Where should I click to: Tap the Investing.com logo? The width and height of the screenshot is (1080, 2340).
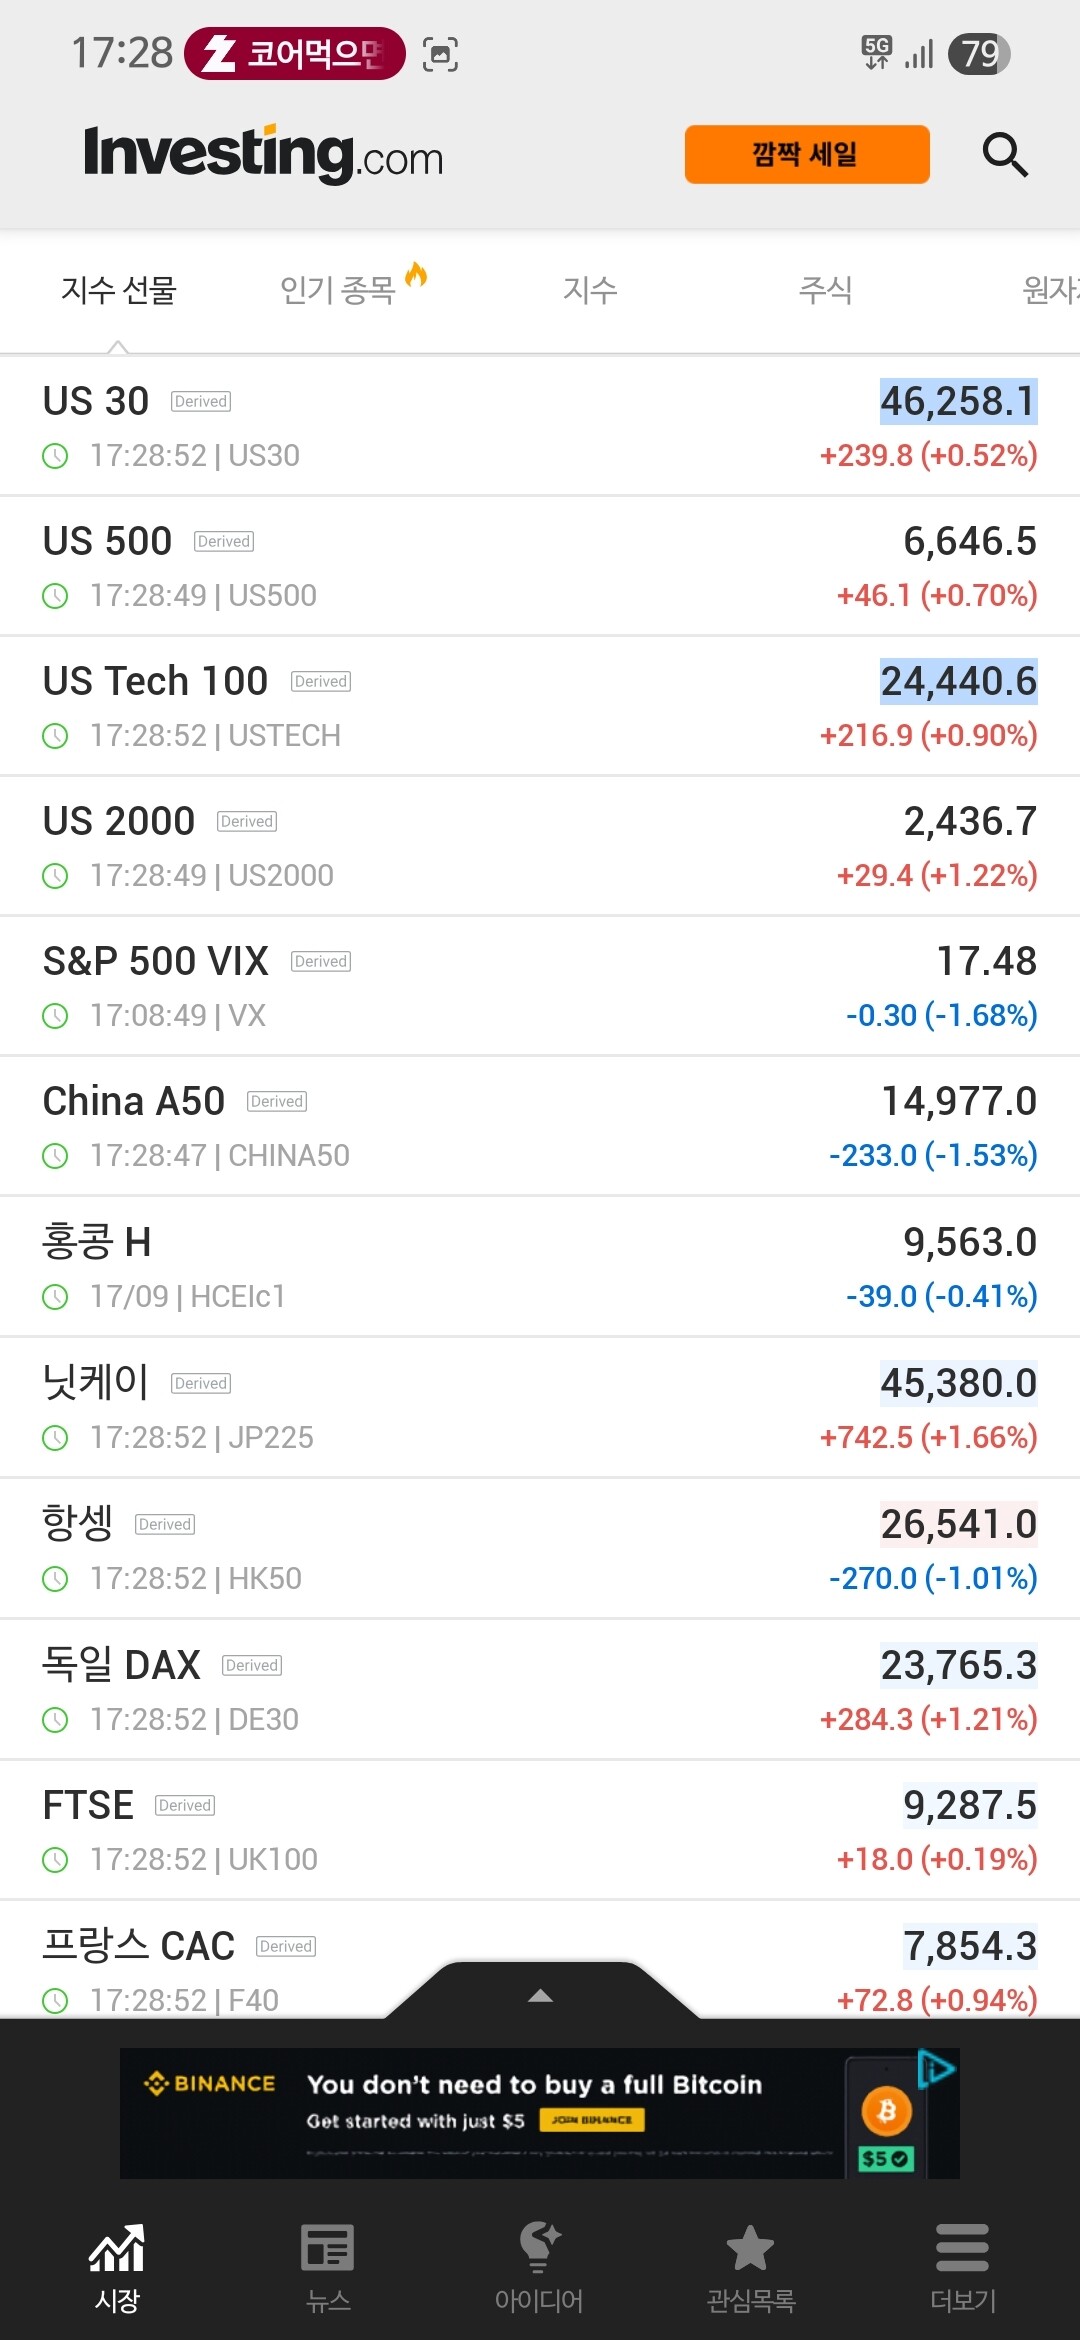pos(263,154)
